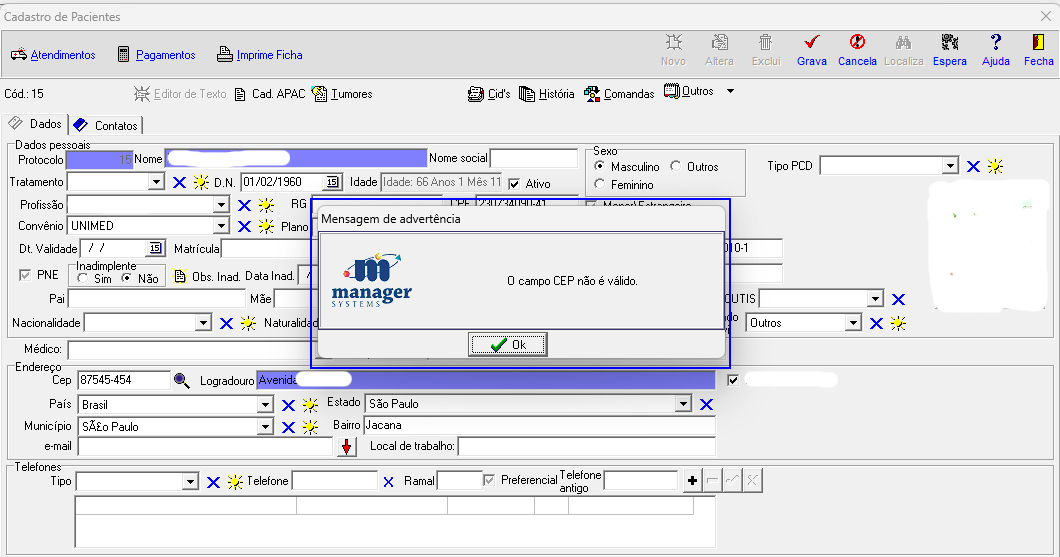Expand the Município dropdown
Viewport: 1060px width, 557px height.
pyautogui.click(x=266, y=427)
